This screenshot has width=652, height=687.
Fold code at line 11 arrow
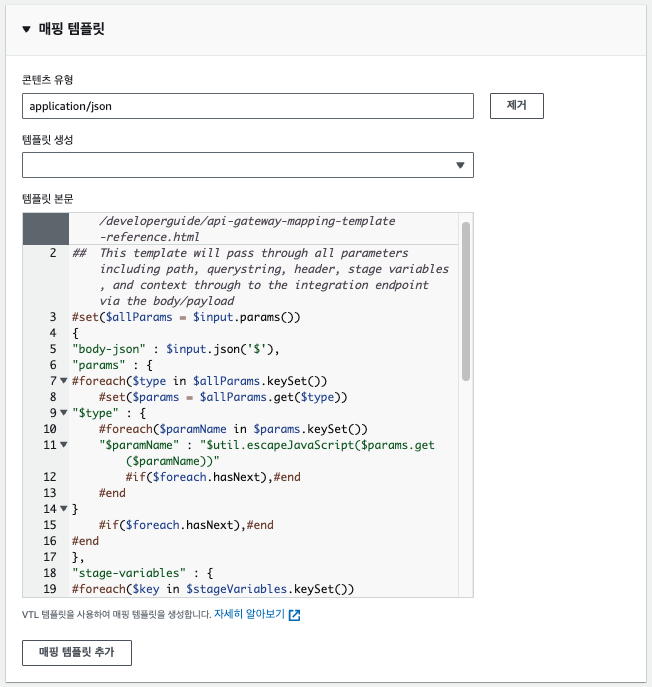click(x=64, y=445)
